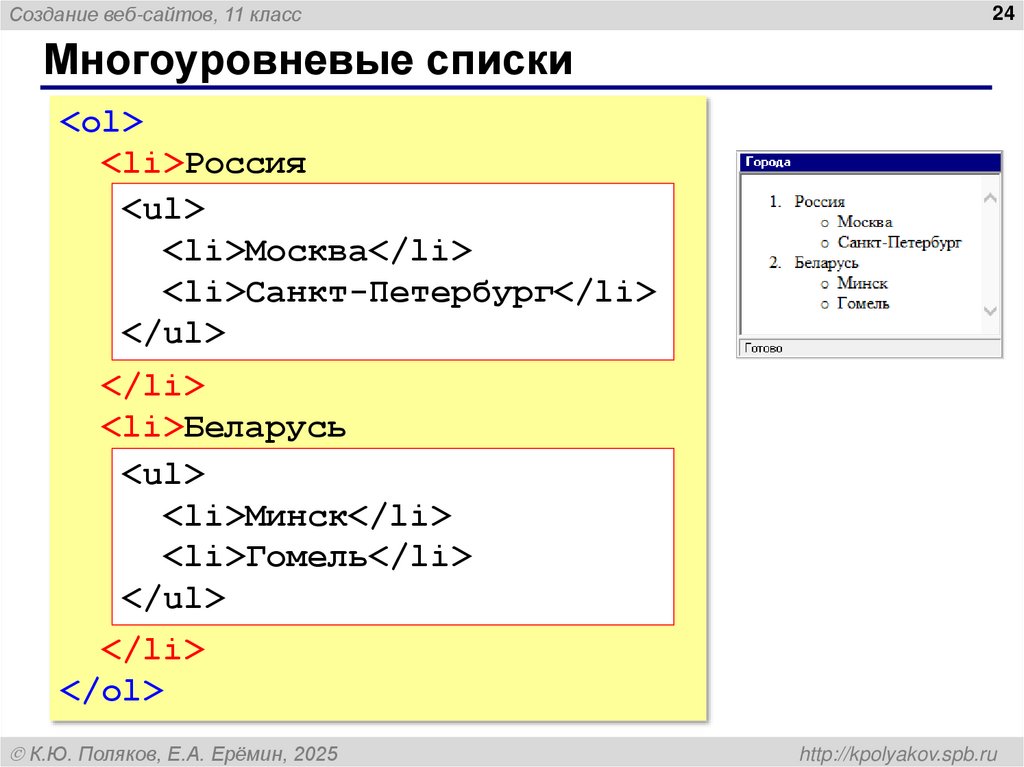This screenshot has width=1024, height=767.
Task: Click slide number 24 in header
Action: 1002,13
